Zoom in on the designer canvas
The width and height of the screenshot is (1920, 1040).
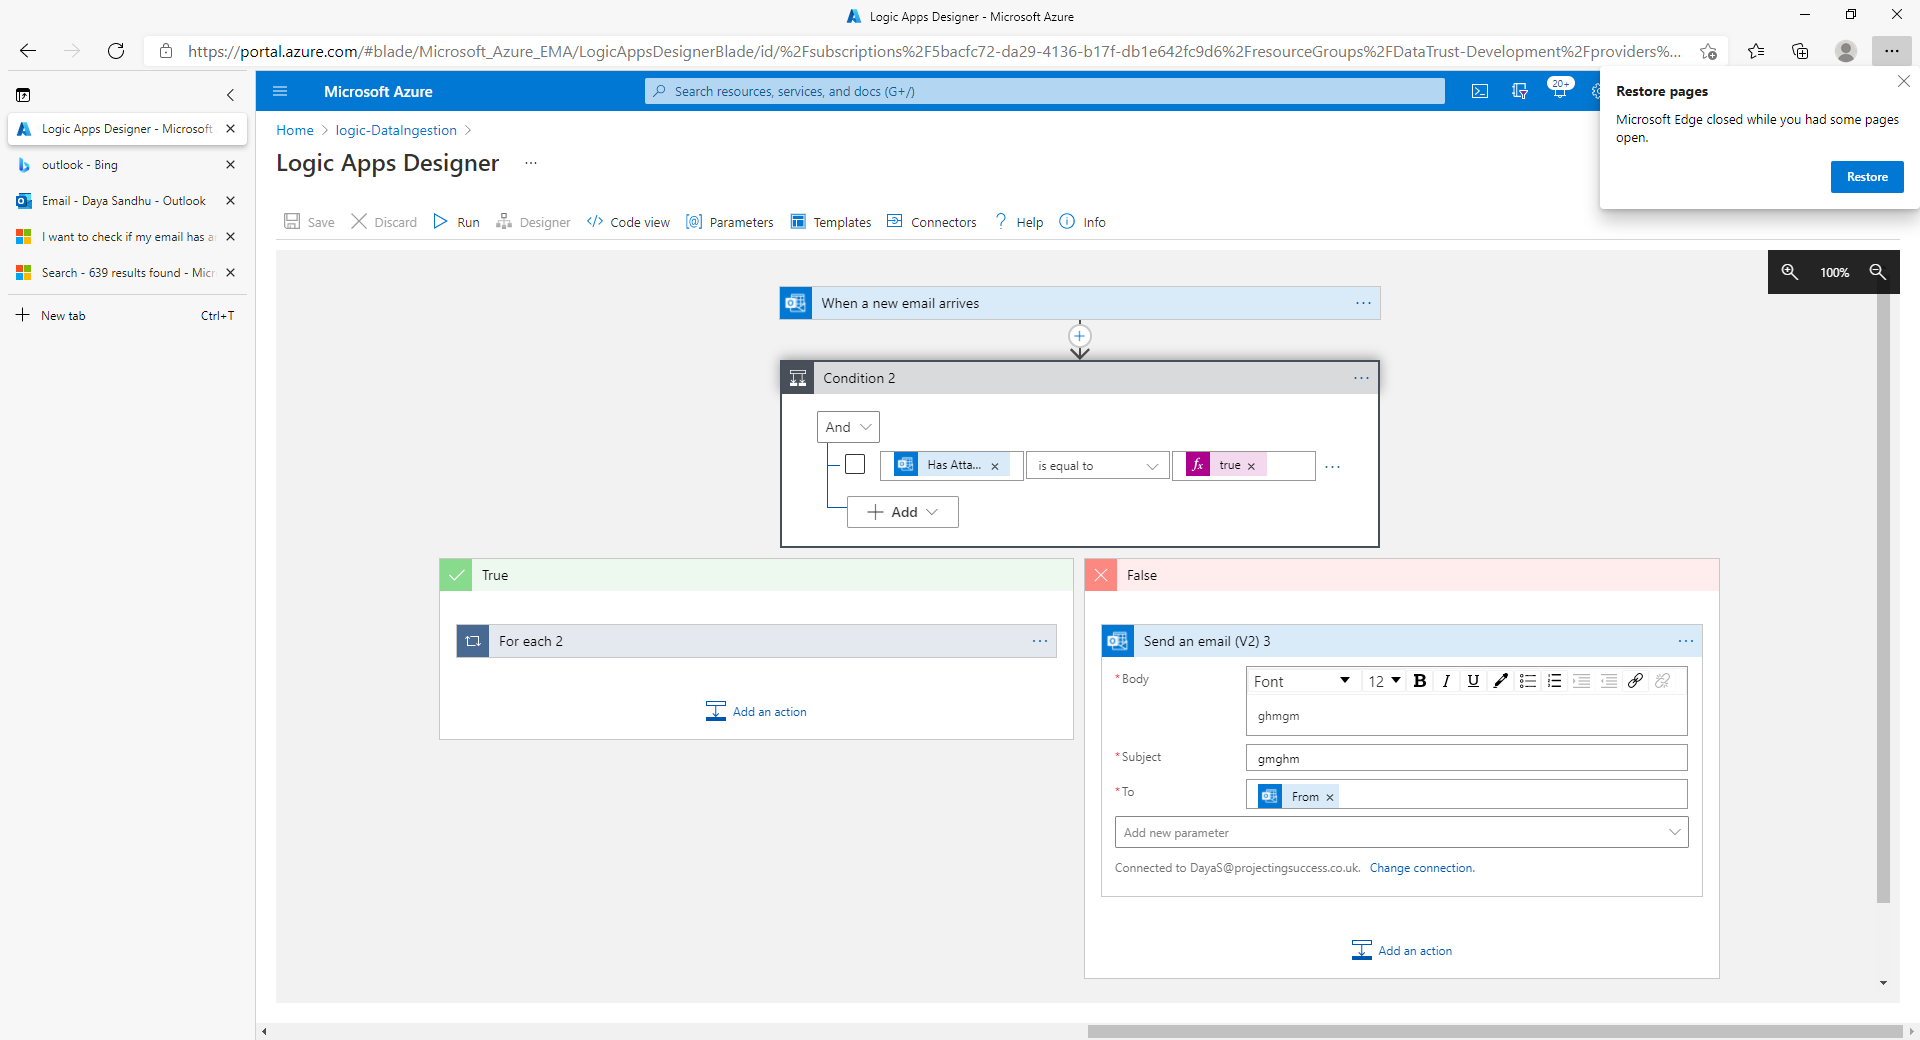click(1789, 272)
